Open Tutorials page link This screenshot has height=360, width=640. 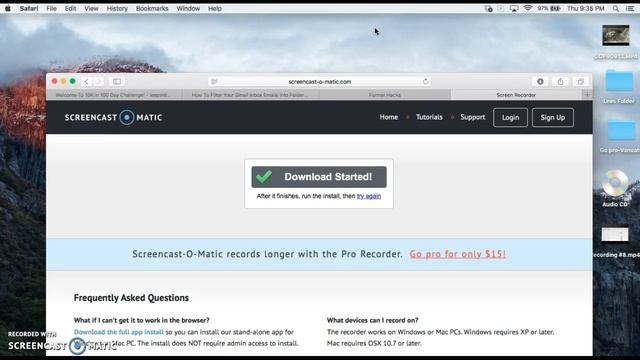point(429,117)
